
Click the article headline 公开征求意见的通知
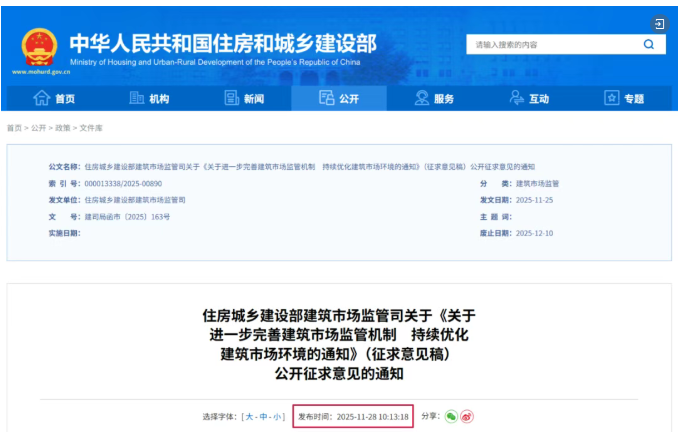339,374
